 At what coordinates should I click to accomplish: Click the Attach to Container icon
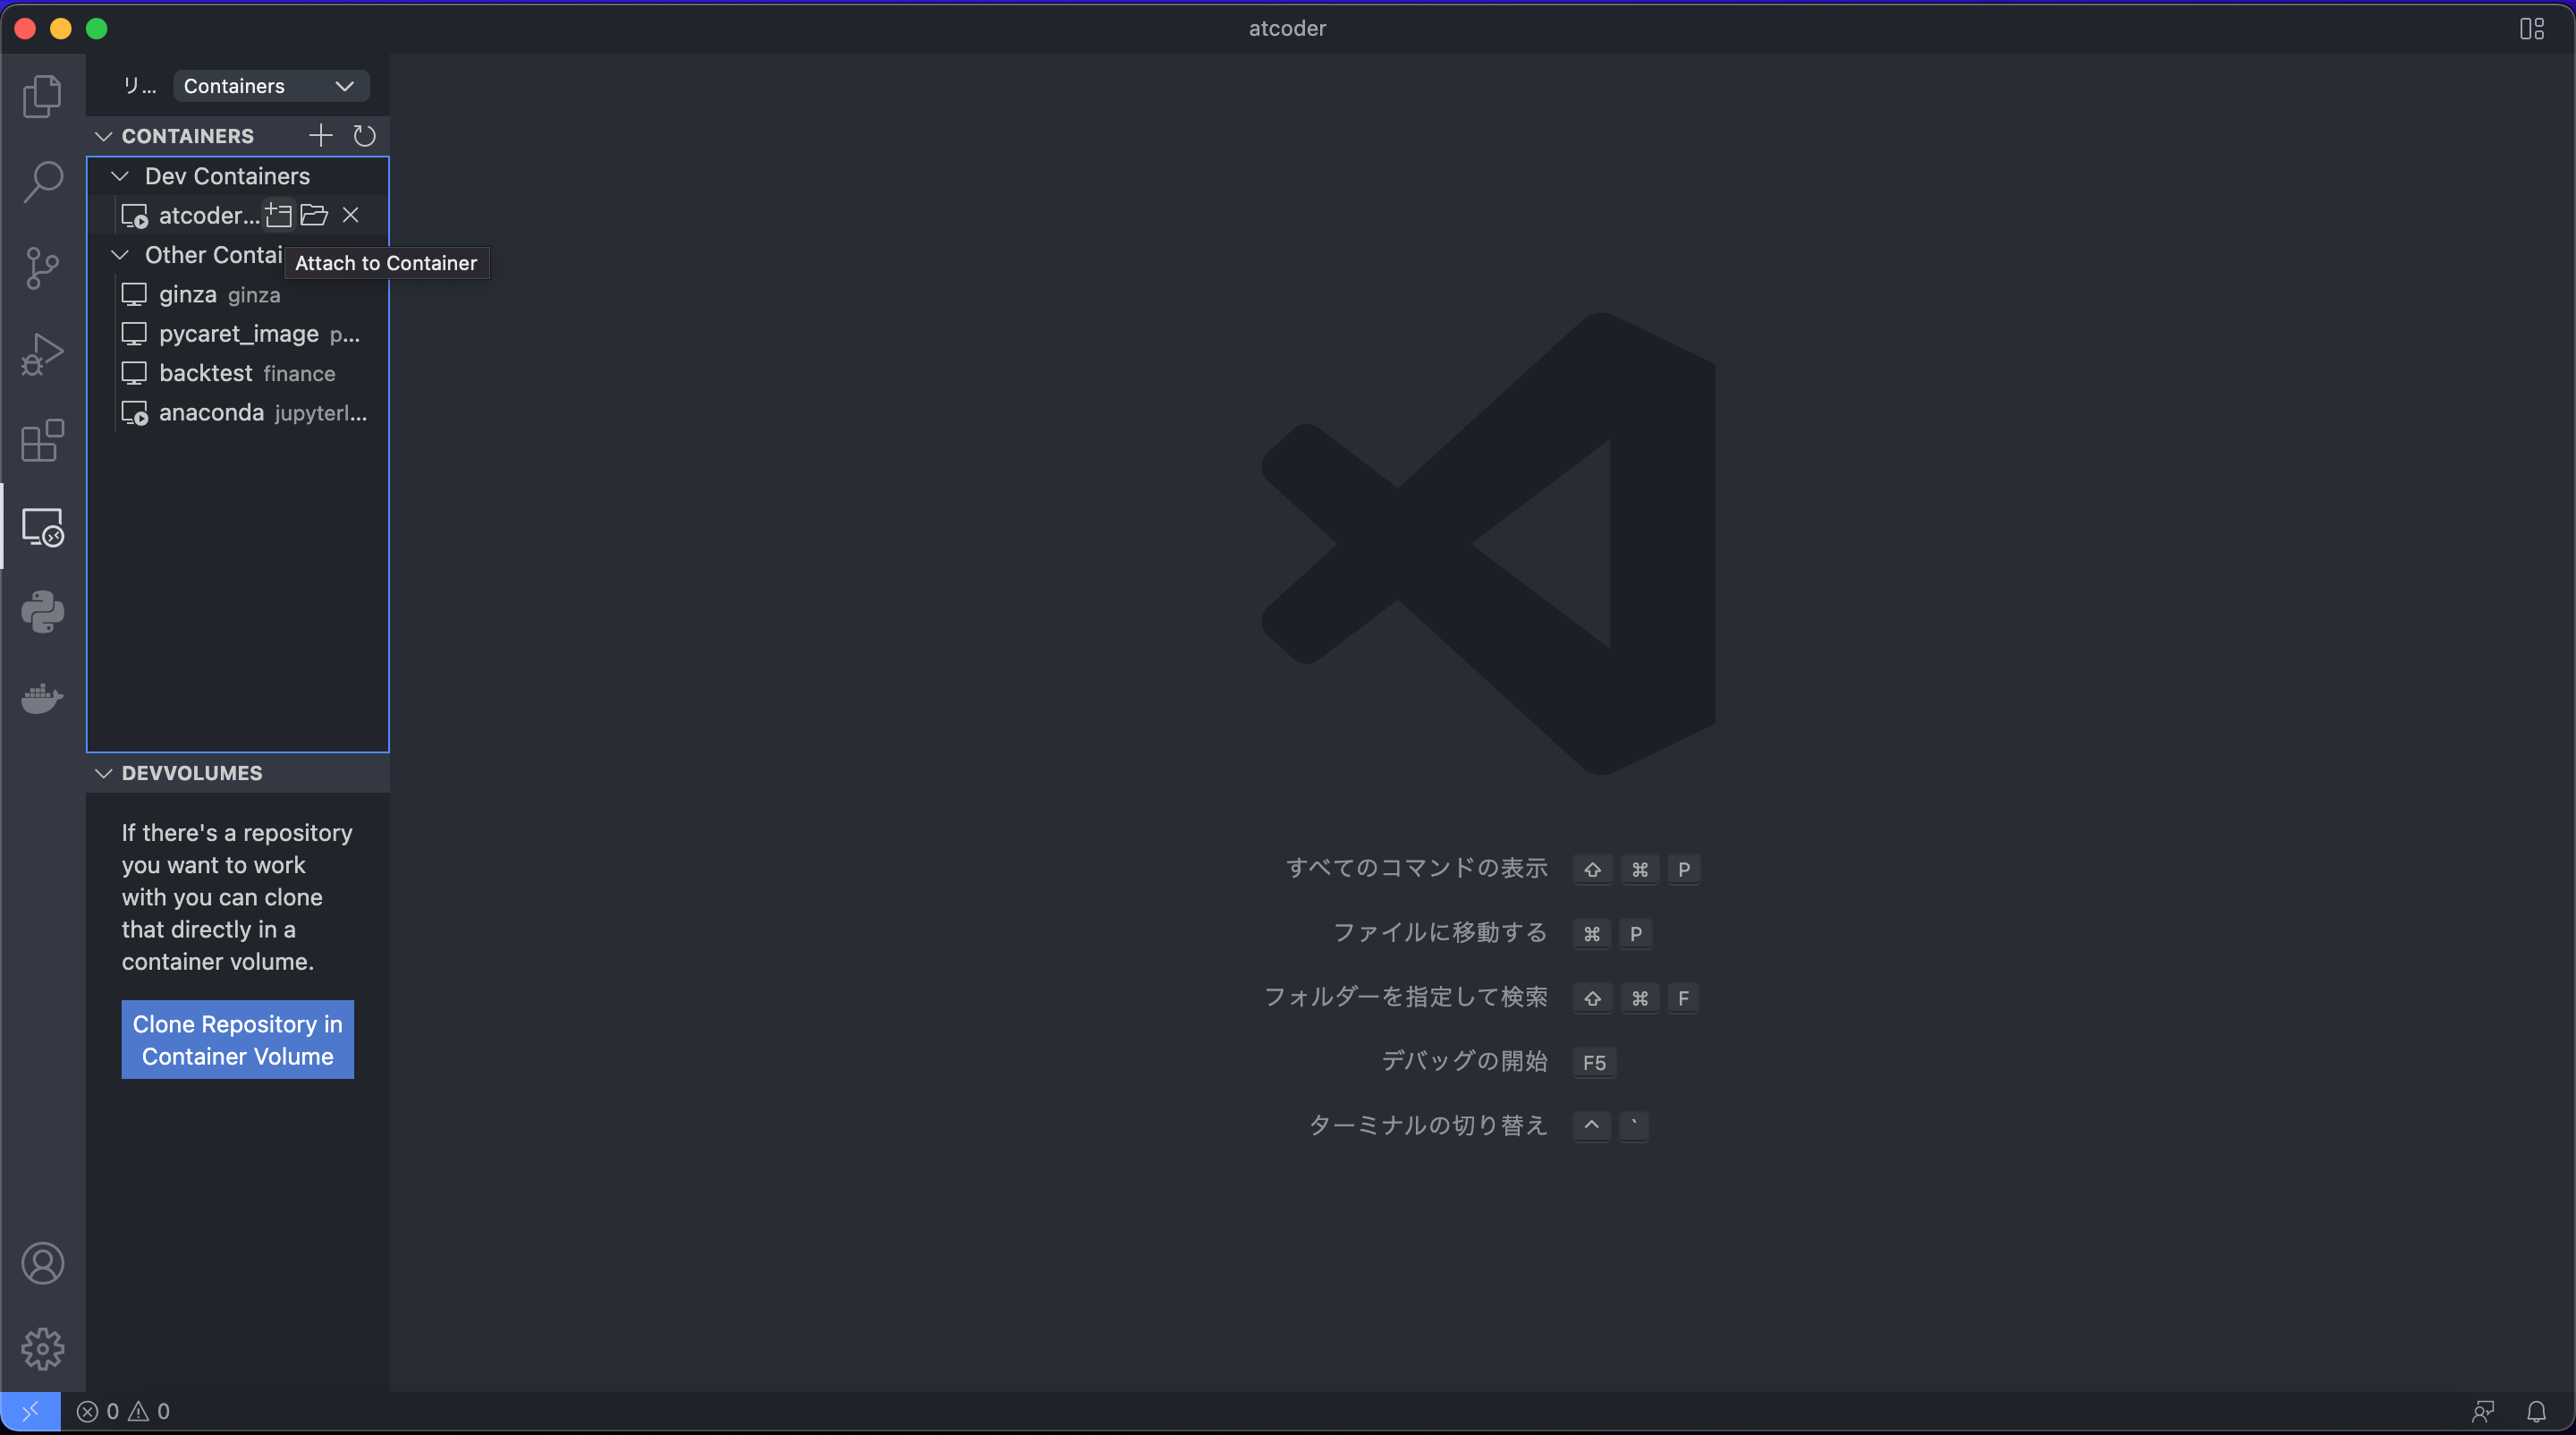pos(278,215)
